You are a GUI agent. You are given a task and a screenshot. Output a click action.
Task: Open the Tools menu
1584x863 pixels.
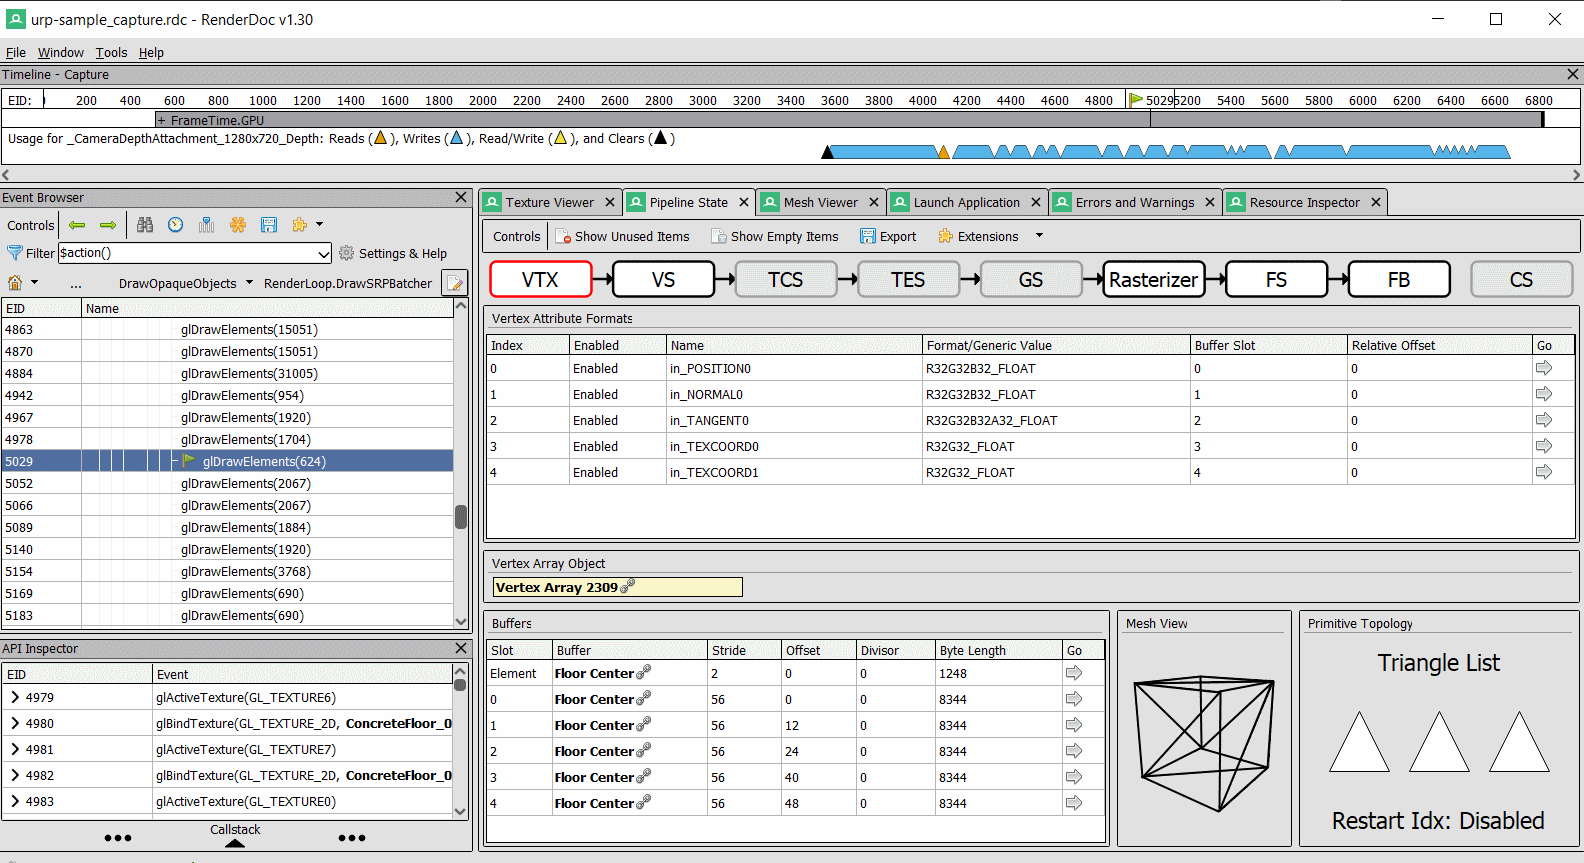pyautogui.click(x=111, y=53)
